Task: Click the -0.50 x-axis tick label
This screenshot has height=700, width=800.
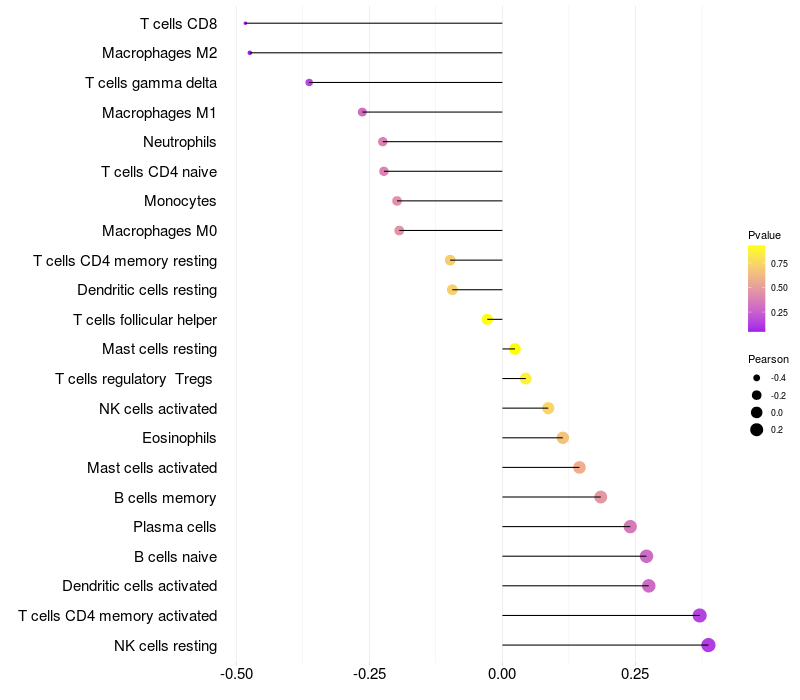Action: pos(237,674)
